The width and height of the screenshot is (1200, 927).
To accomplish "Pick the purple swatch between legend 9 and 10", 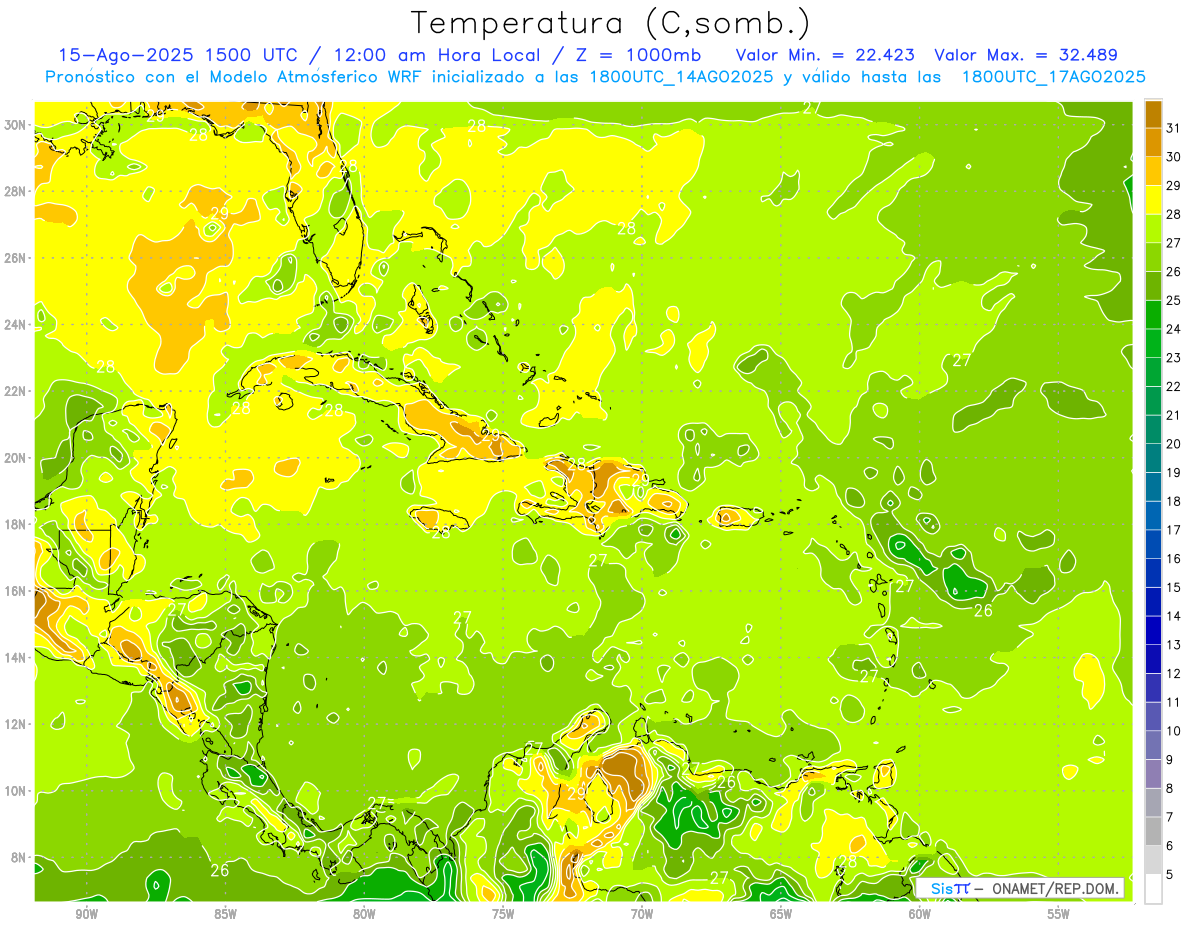I will [x=1153, y=745].
